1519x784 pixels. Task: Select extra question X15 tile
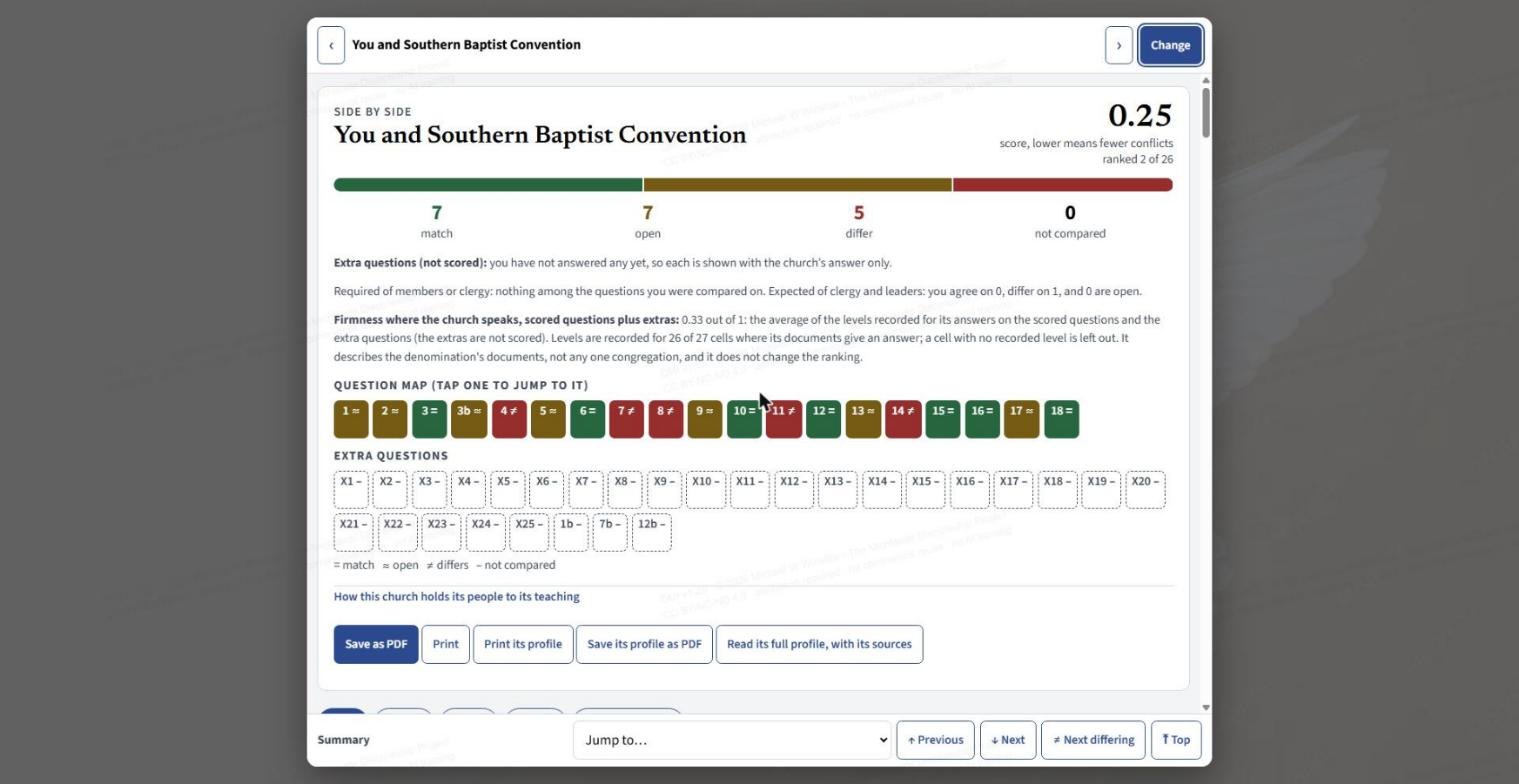click(x=926, y=490)
